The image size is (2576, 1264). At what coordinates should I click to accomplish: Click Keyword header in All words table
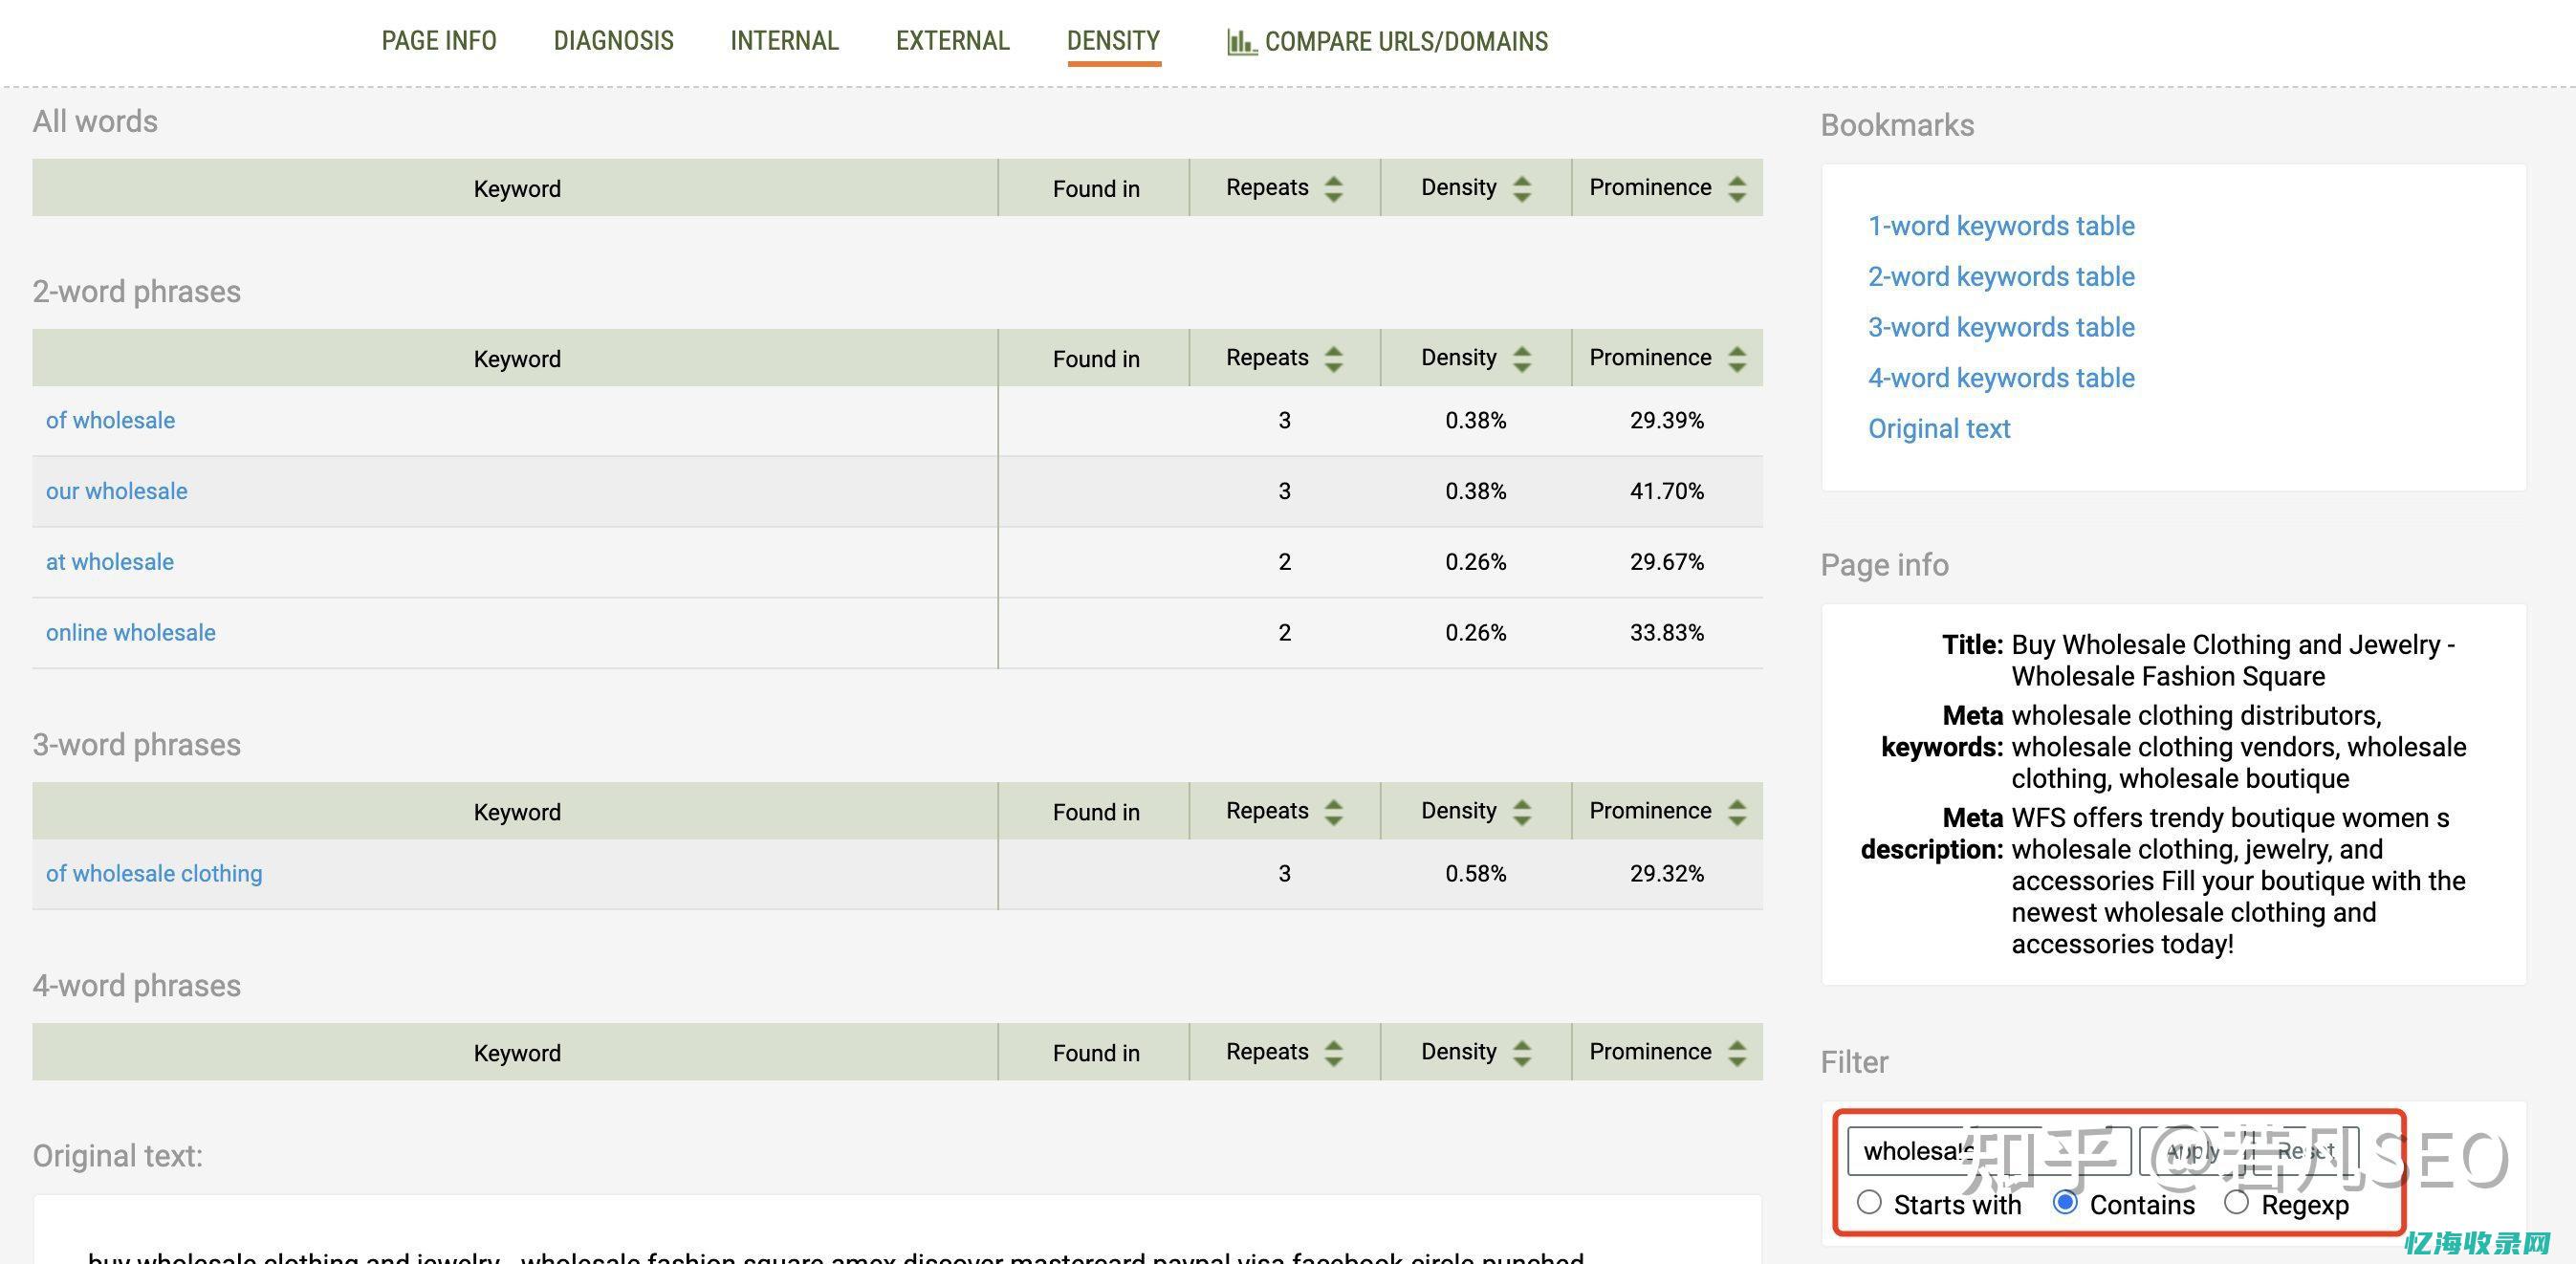(x=516, y=188)
